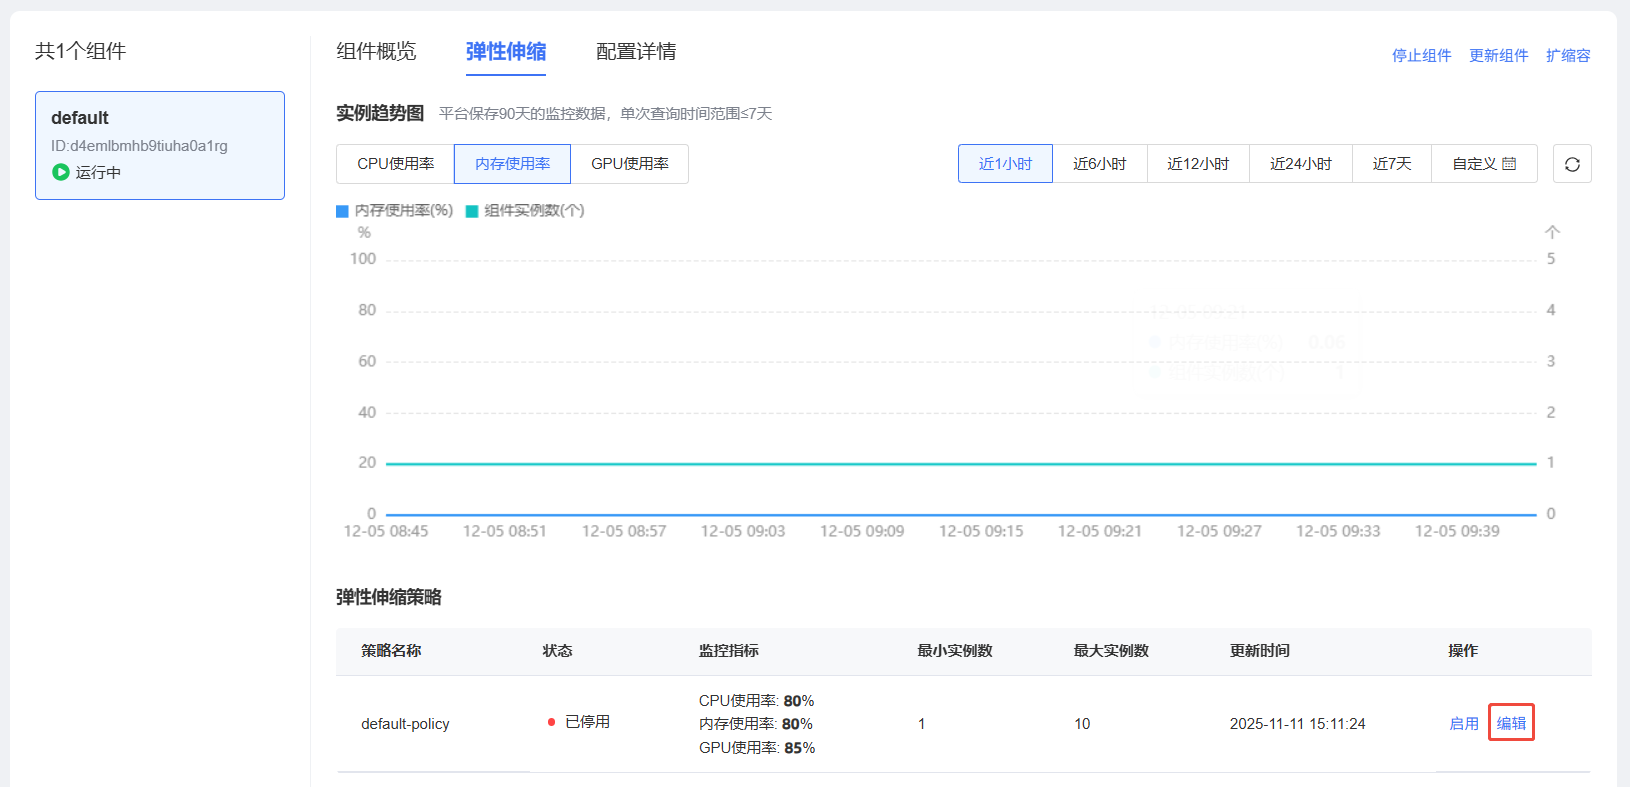Click the 停止组件 link
Screen dimensions: 1630x787
point(1421,56)
